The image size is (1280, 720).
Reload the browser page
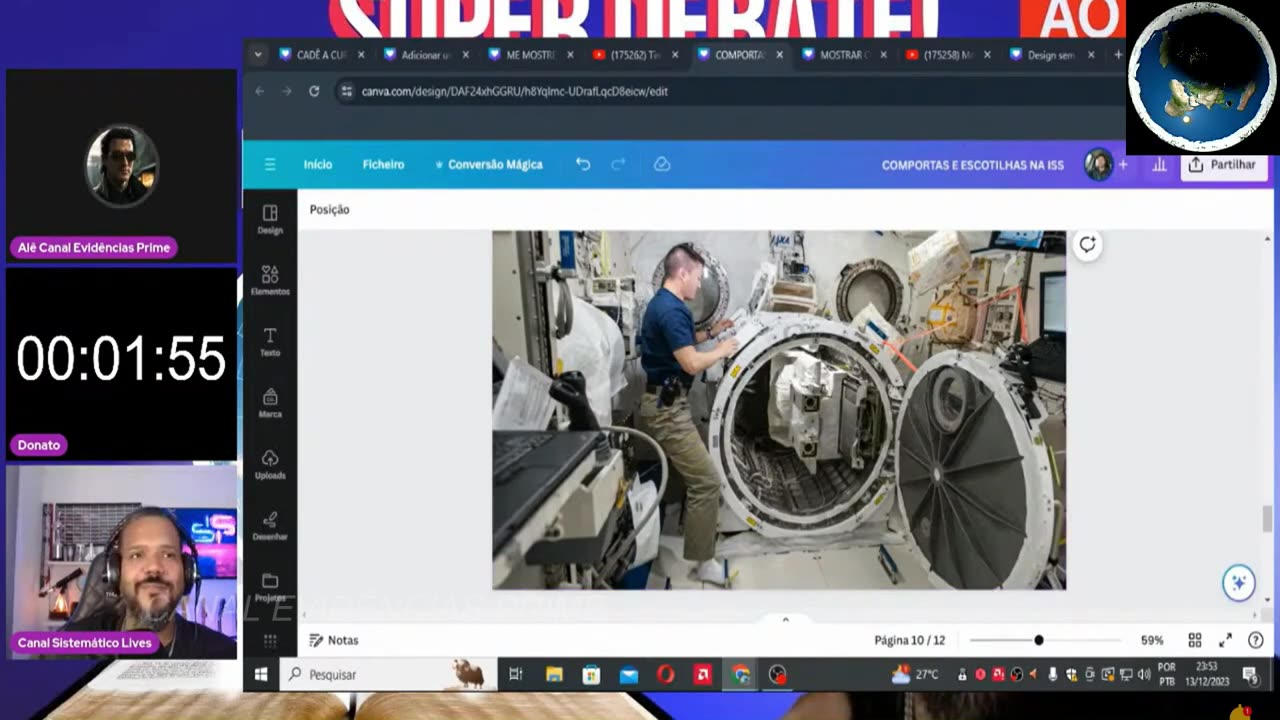(314, 91)
